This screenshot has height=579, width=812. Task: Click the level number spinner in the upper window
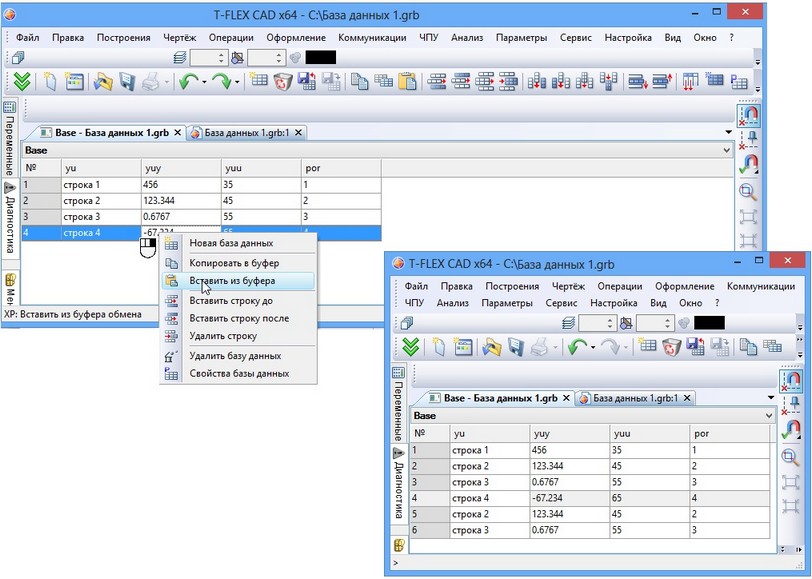point(266,57)
